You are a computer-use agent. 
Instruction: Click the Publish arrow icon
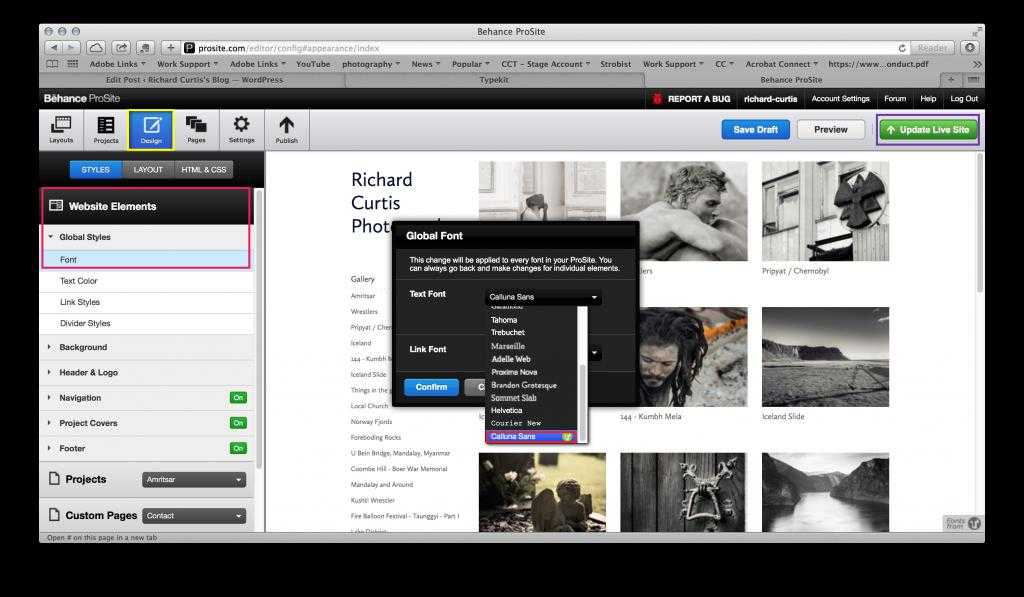(x=286, y=129)
